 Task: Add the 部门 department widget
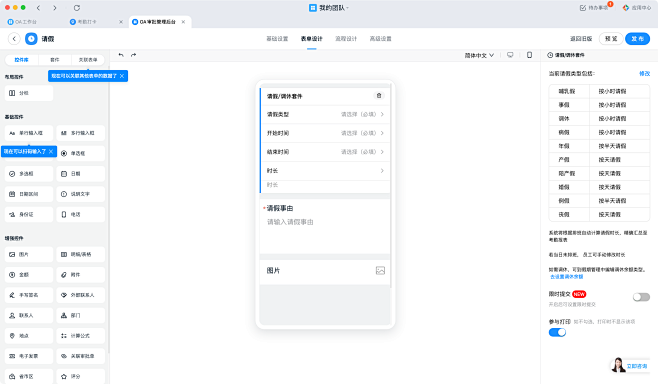pos(81,315)
